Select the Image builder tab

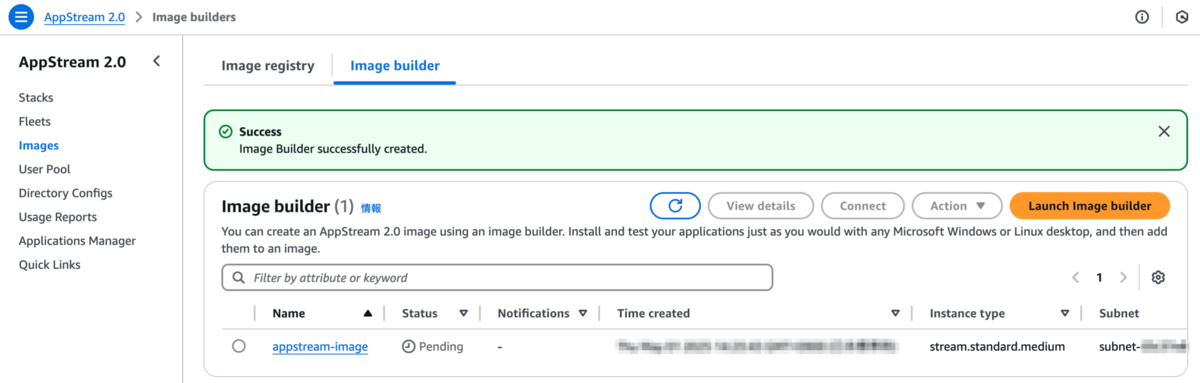coord(395,65)
